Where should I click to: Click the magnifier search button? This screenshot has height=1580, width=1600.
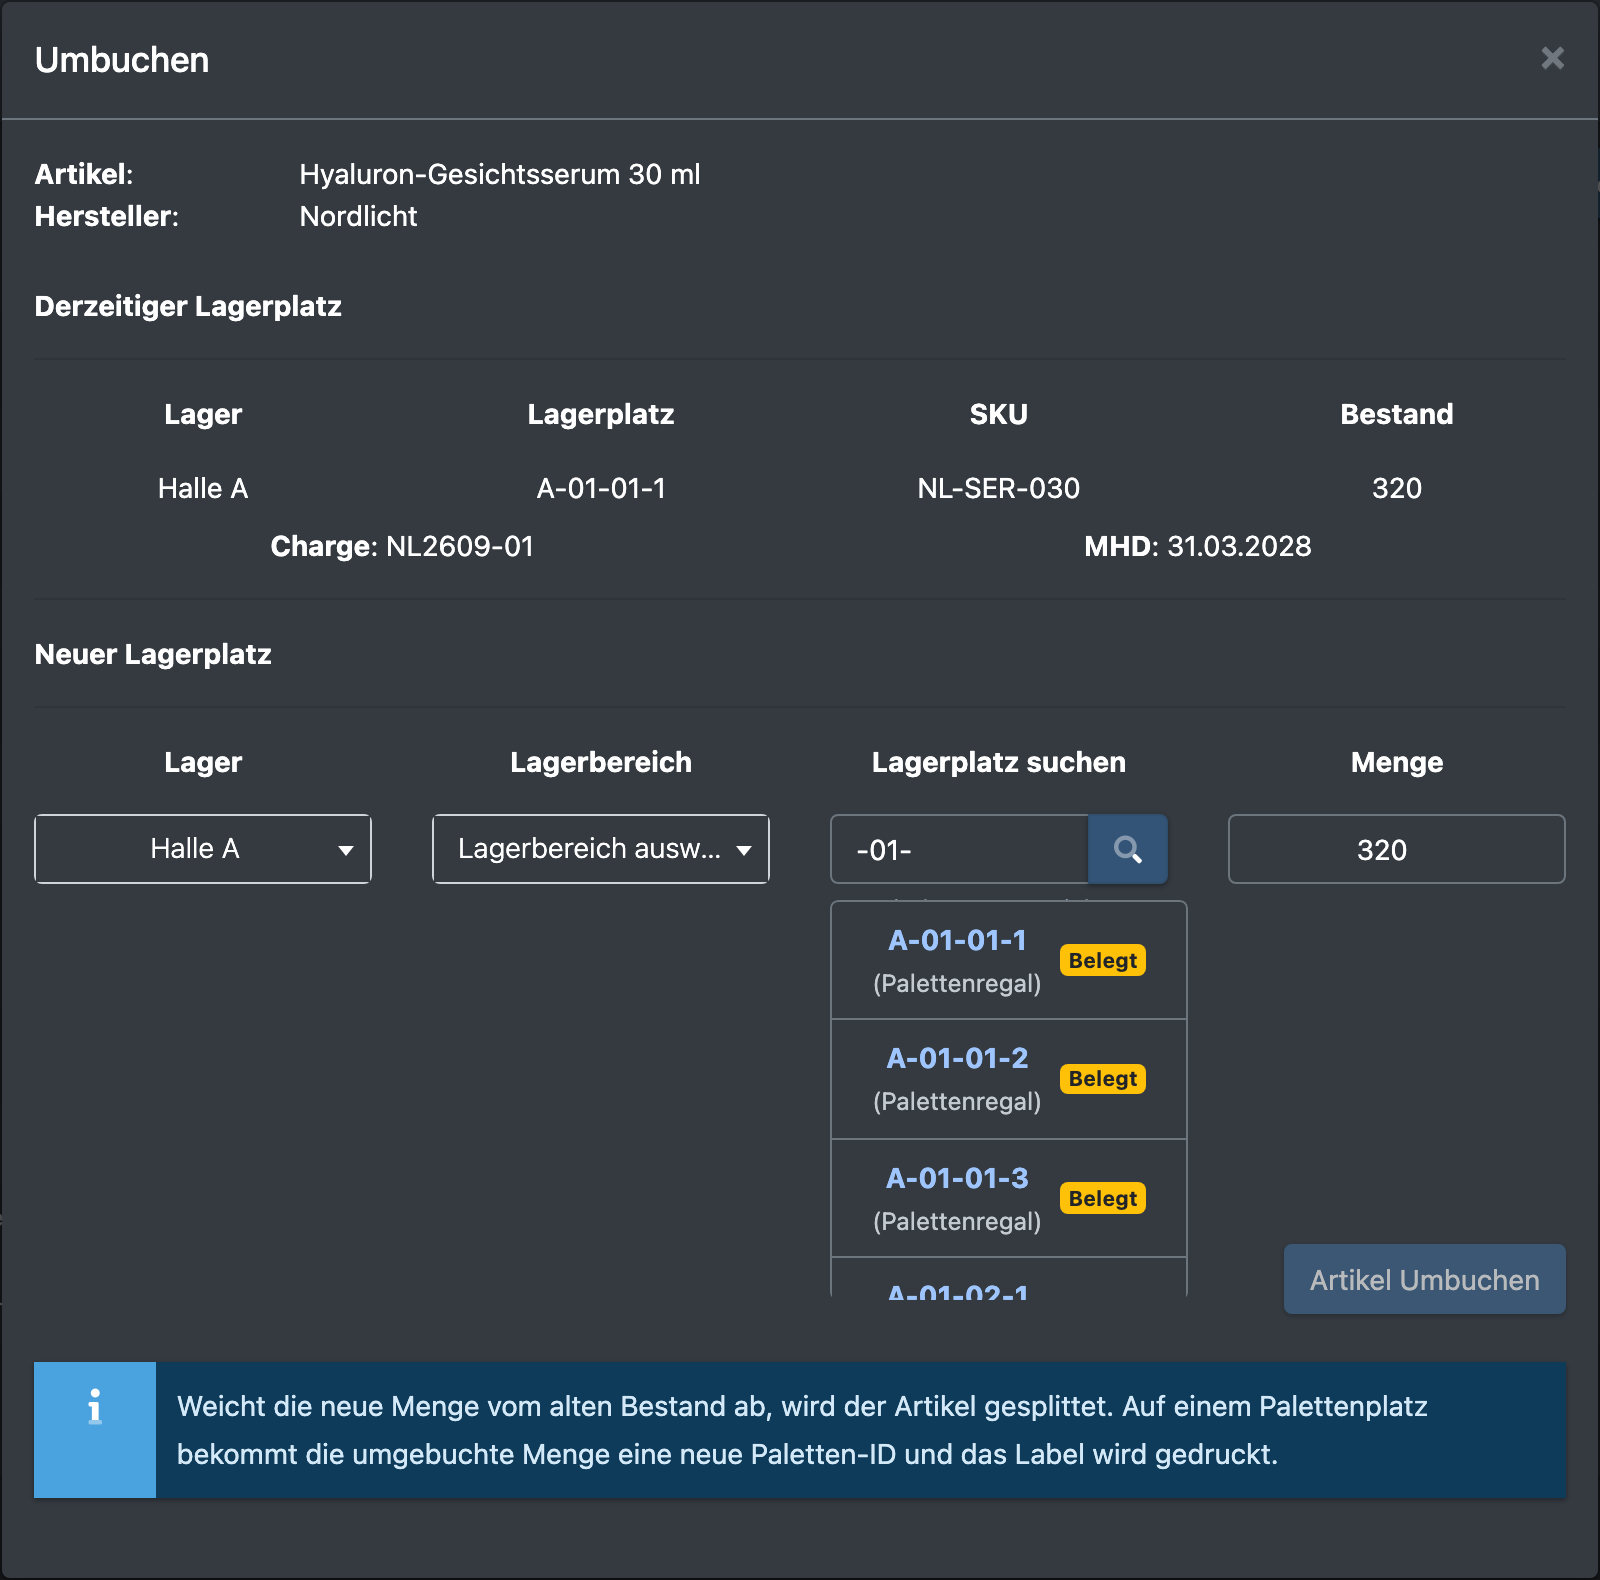click(x=1127, y=849)
